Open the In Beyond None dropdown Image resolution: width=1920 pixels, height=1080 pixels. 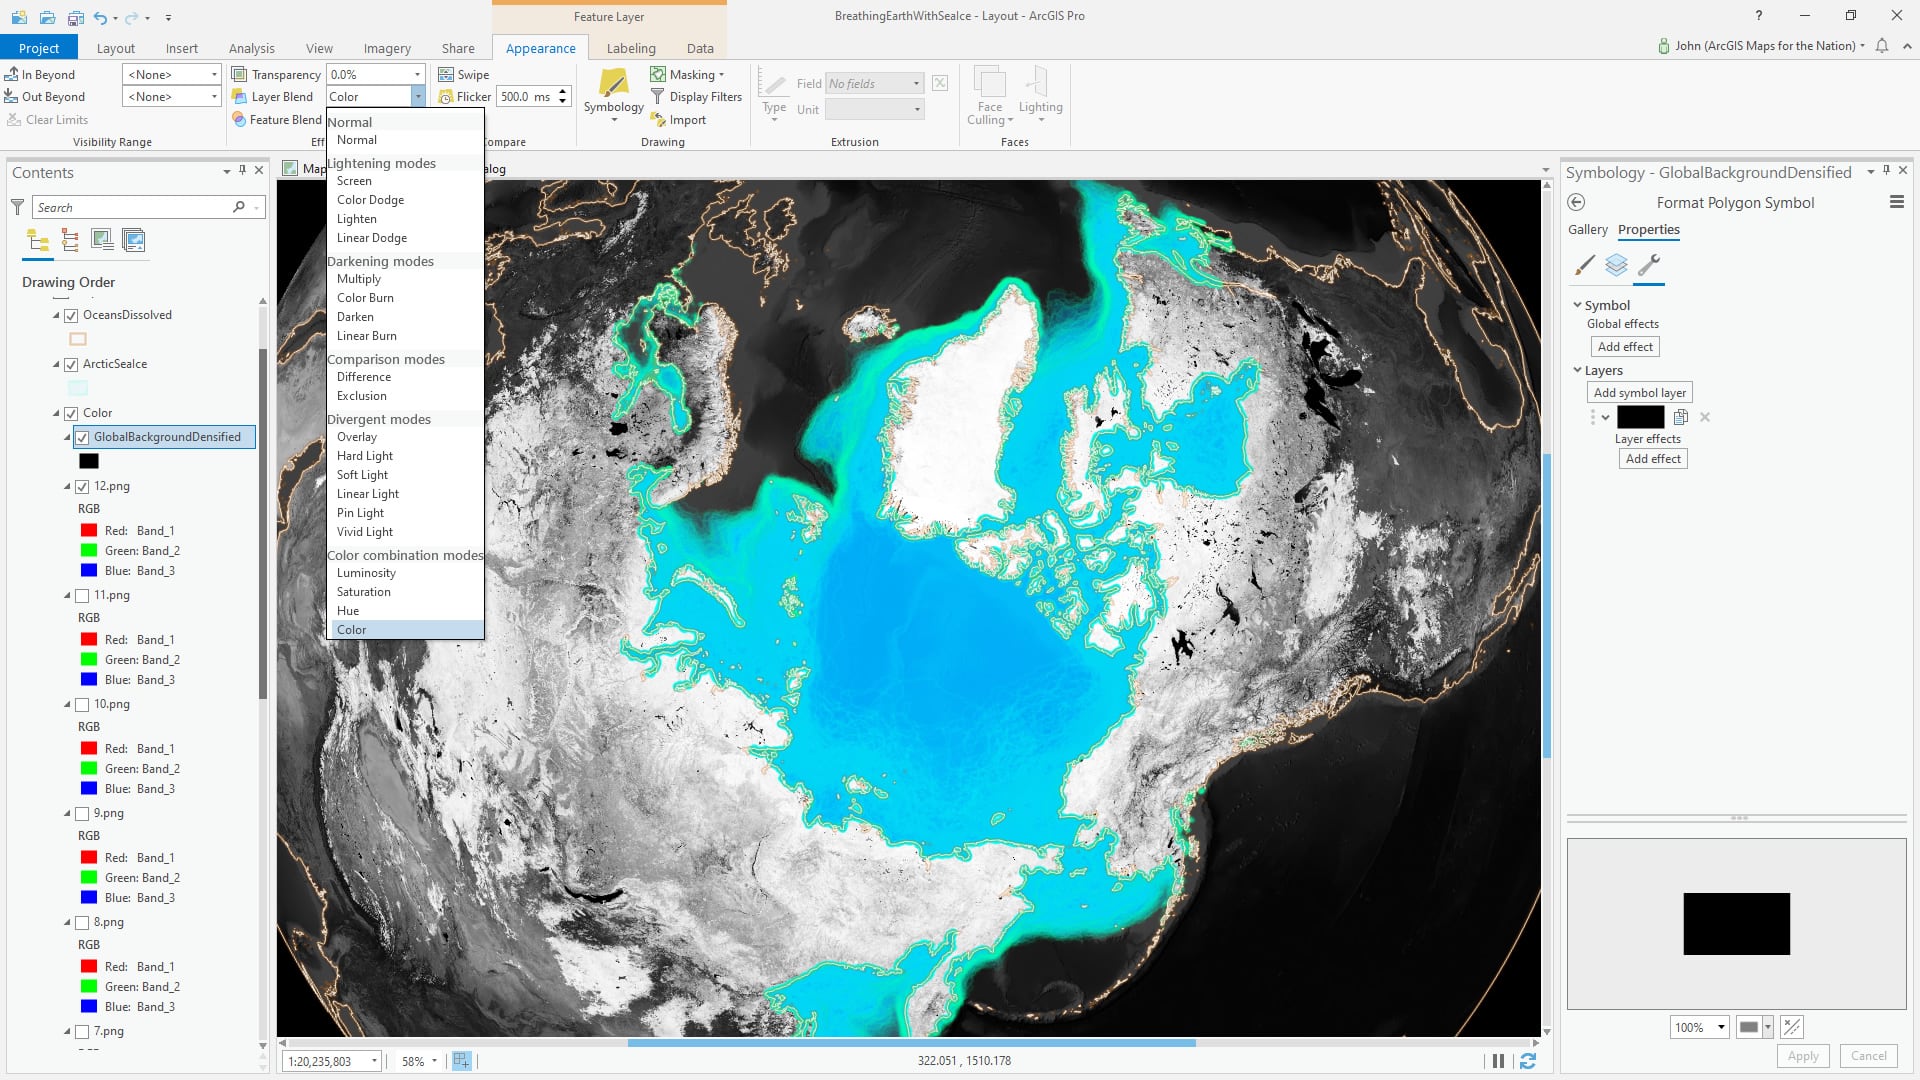[214, 75]
